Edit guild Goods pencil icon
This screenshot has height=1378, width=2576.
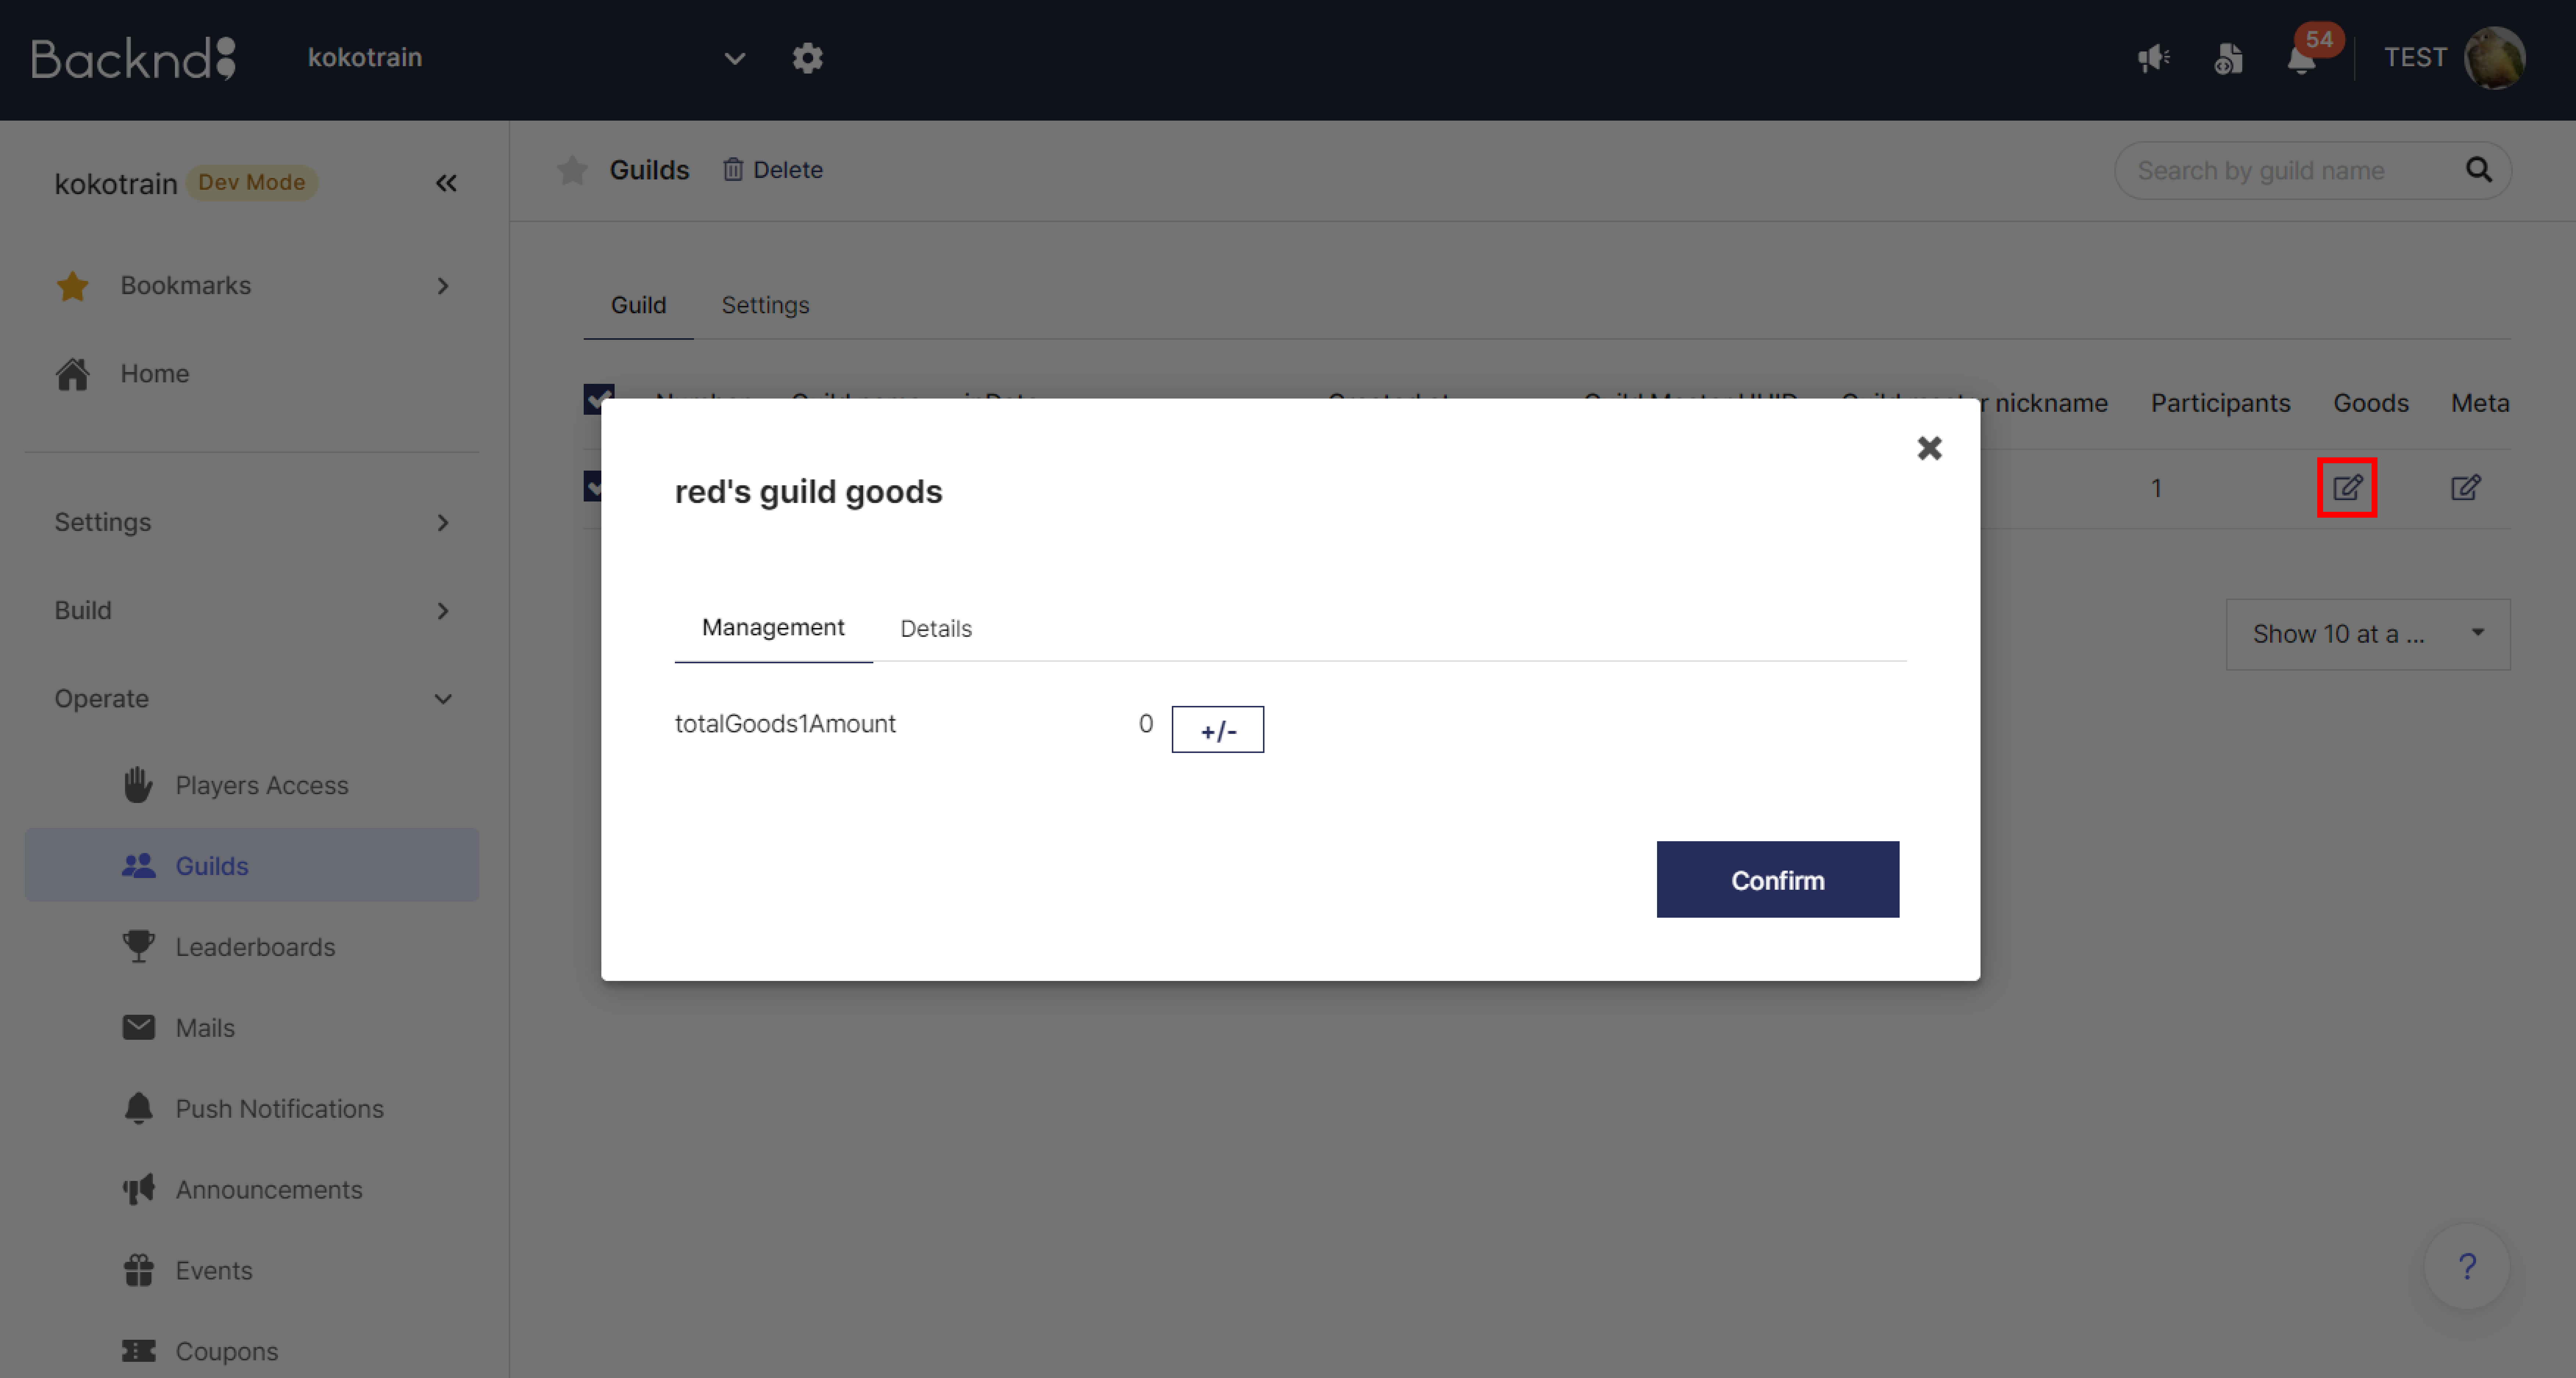2347,488
